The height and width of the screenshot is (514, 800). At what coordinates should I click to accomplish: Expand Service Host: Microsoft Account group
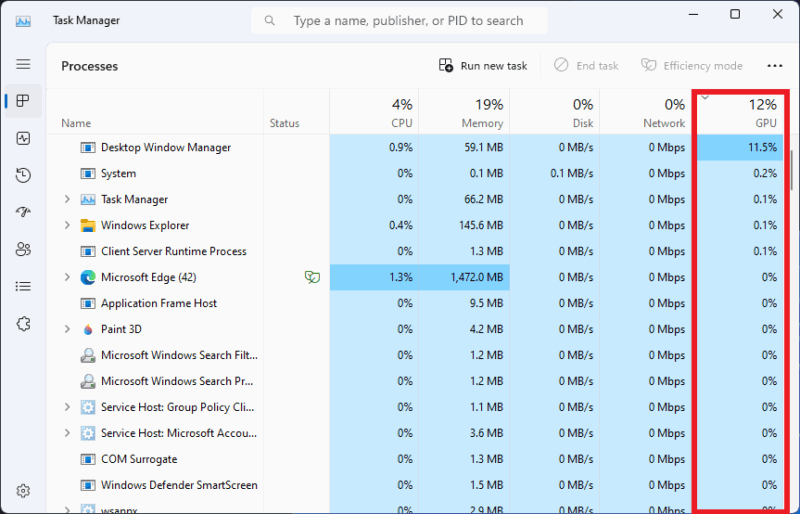(x=67, y=433)
